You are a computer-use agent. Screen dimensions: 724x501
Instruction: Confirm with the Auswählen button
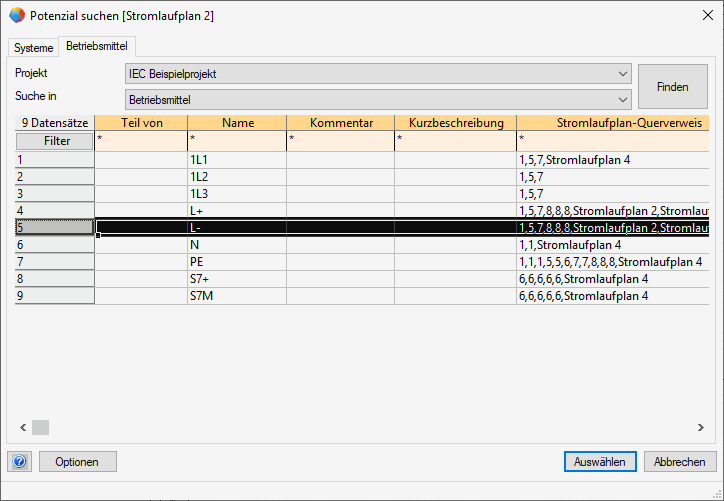(600, 462)
